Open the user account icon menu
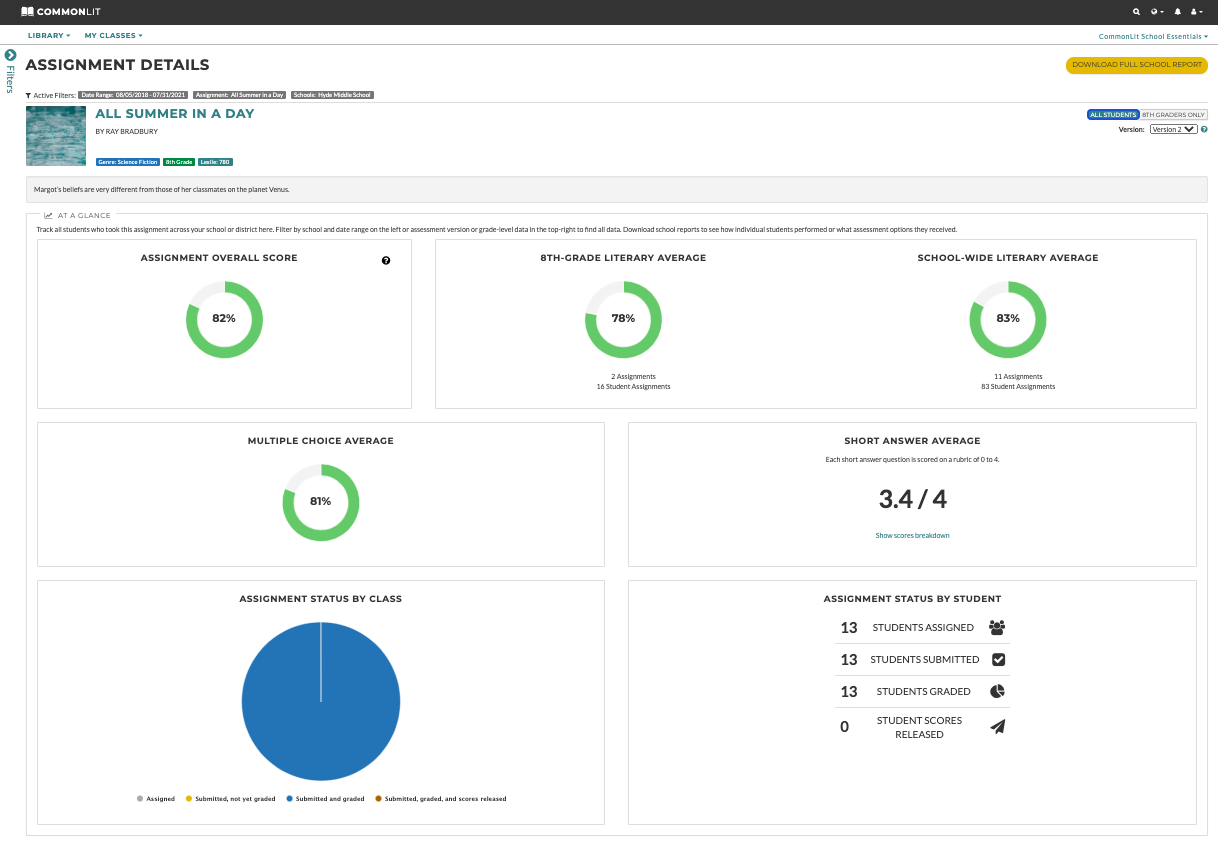 coord(1196,12)
